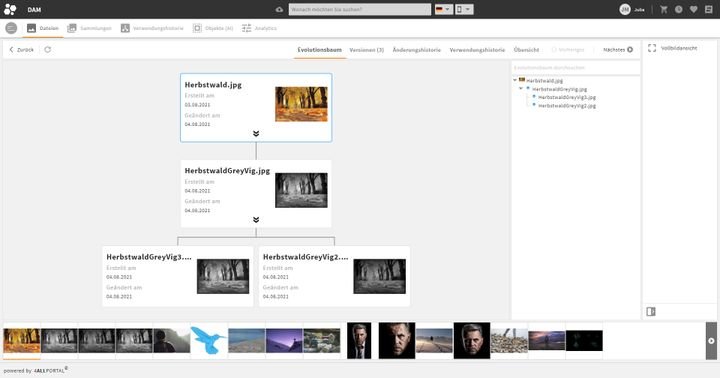Click the HerbstwaldGreyVig.jpg card title
Viewport: 720px width, 378px height.
click(227, 170)
